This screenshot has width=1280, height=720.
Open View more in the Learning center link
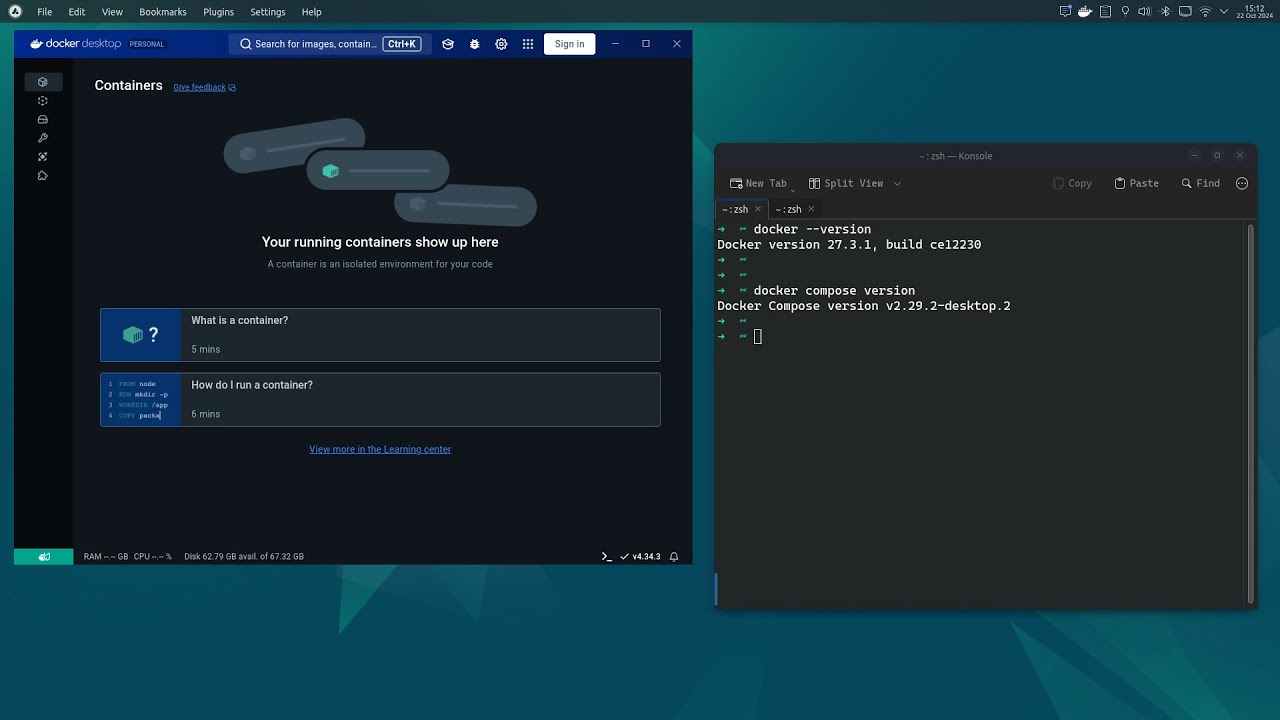(380, 449)
